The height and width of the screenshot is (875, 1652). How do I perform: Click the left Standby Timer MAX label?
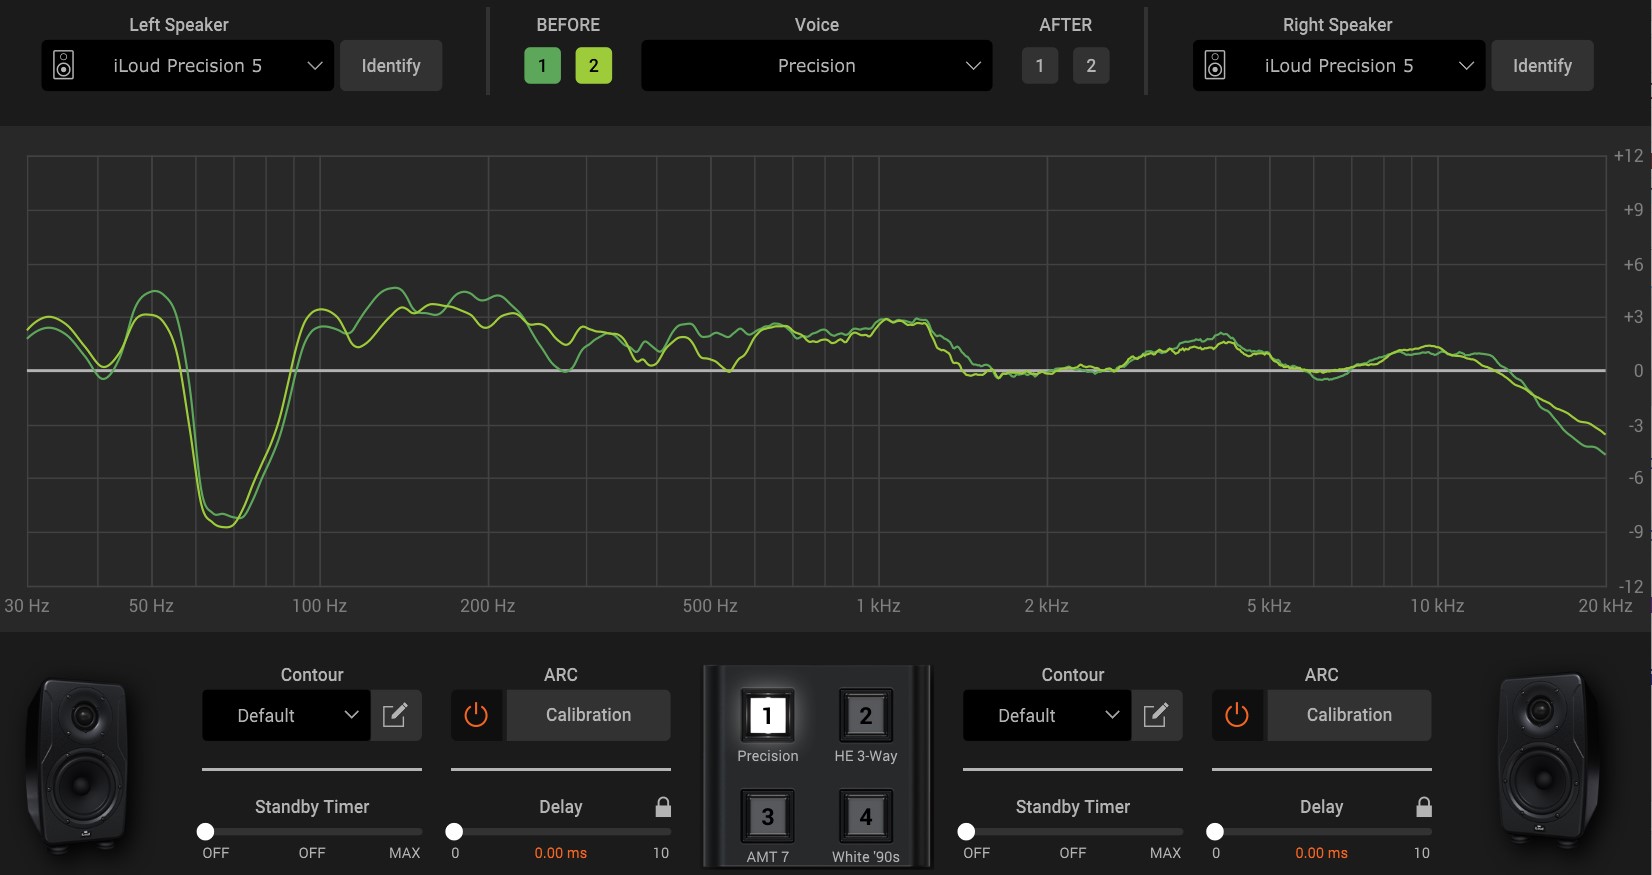click(x=405, y=853)
